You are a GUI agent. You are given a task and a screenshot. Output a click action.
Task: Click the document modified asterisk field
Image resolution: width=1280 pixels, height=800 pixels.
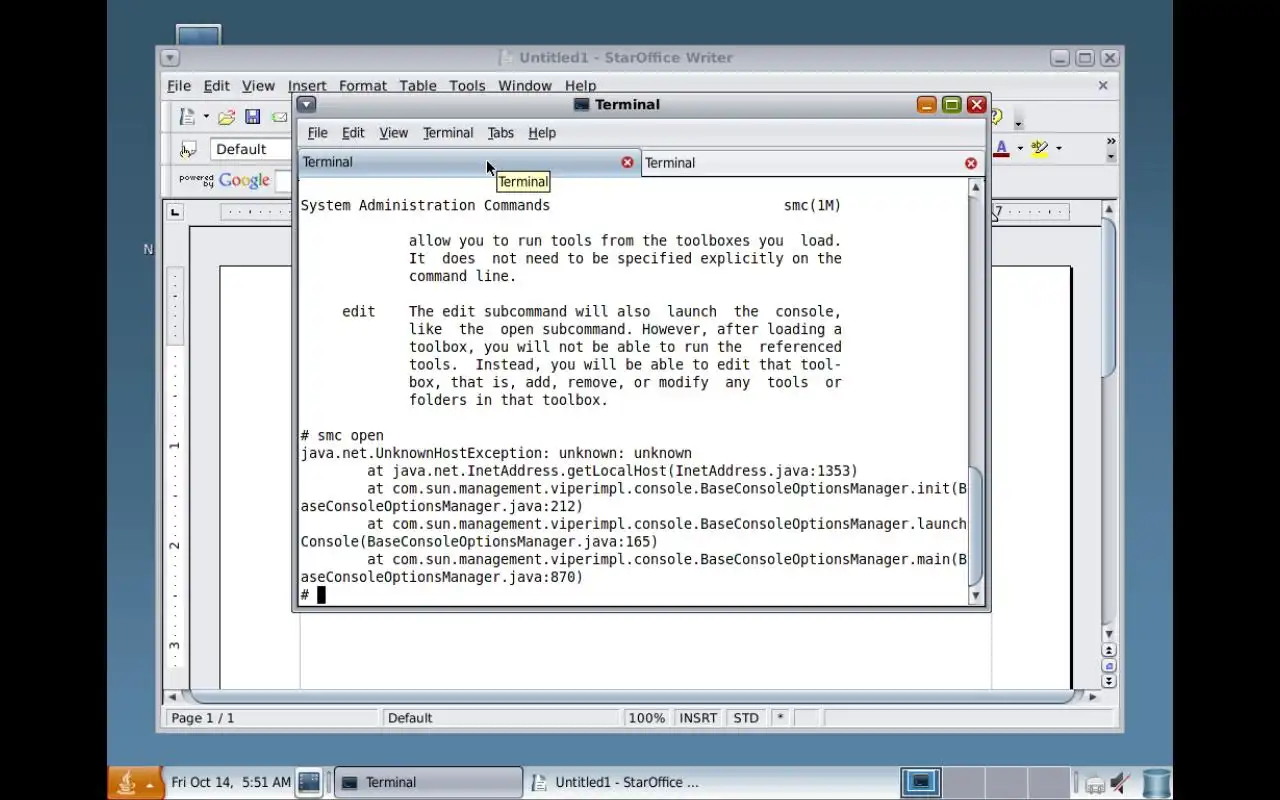coord(780,718)
